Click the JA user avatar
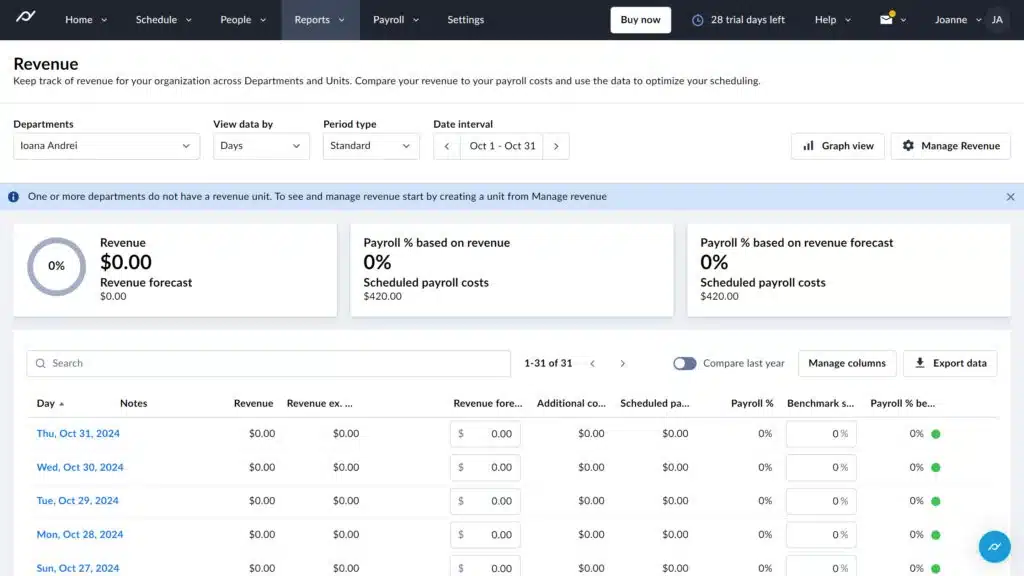This screenshot has height=576, width=1024. tap(996, 20)
